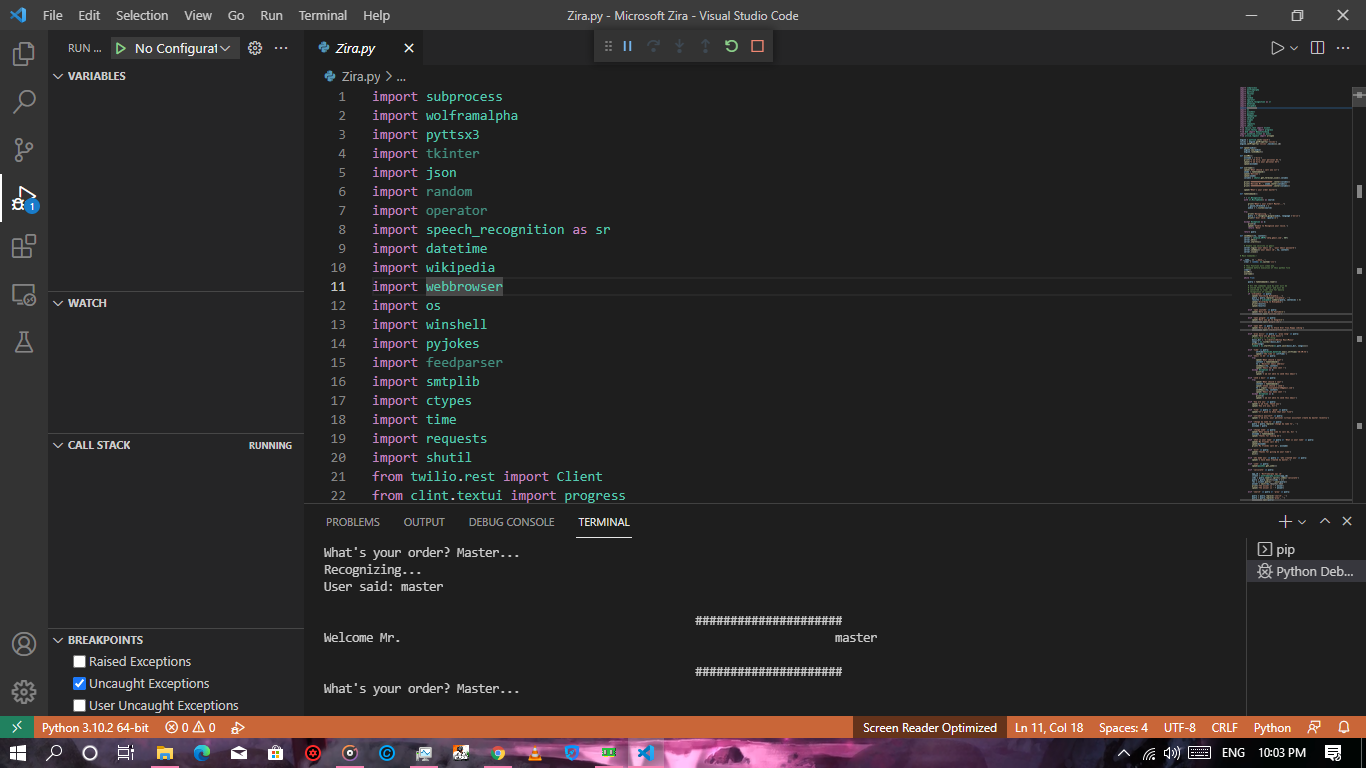Collapse the Call Stack section
This screenshot has height=768, width=1366.
[x=58, y=445]
